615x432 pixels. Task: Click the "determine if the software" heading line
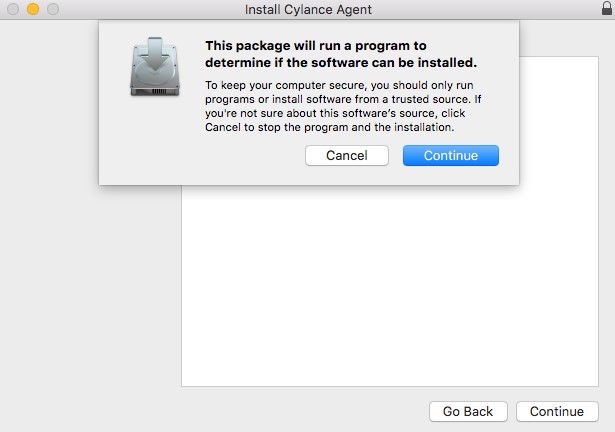[340, 63]
